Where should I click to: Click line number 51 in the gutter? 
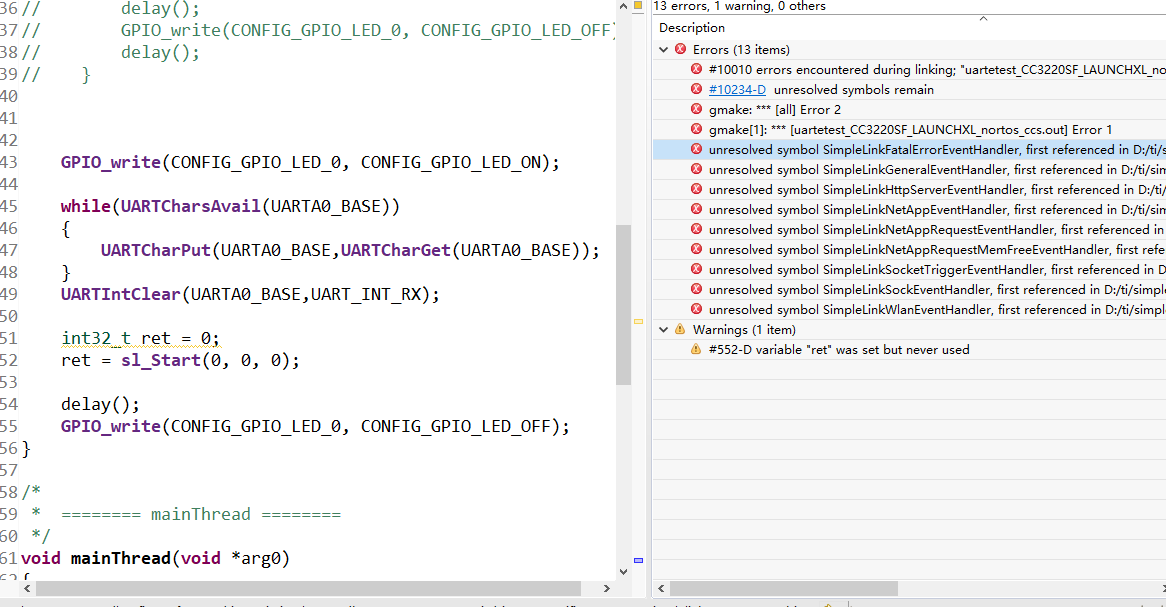click(x=8, y=339)
